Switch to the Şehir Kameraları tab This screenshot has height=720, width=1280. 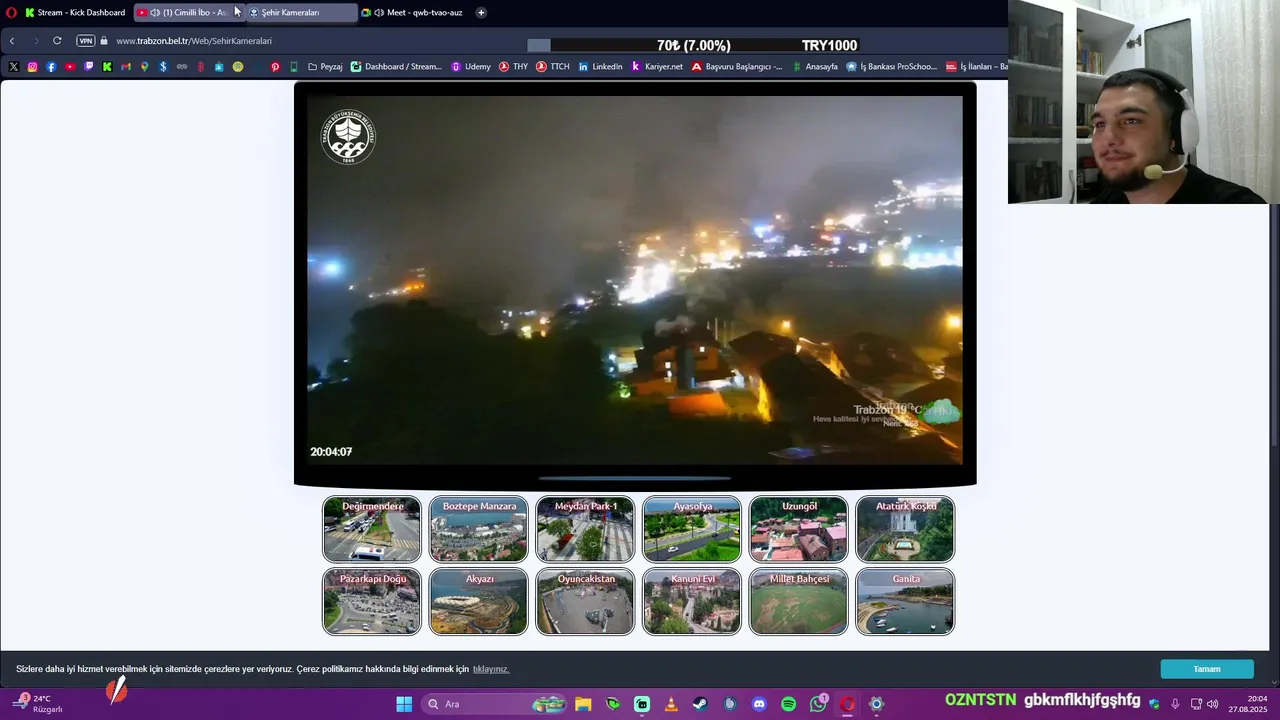pyautogui.click(x=300, y=13)
